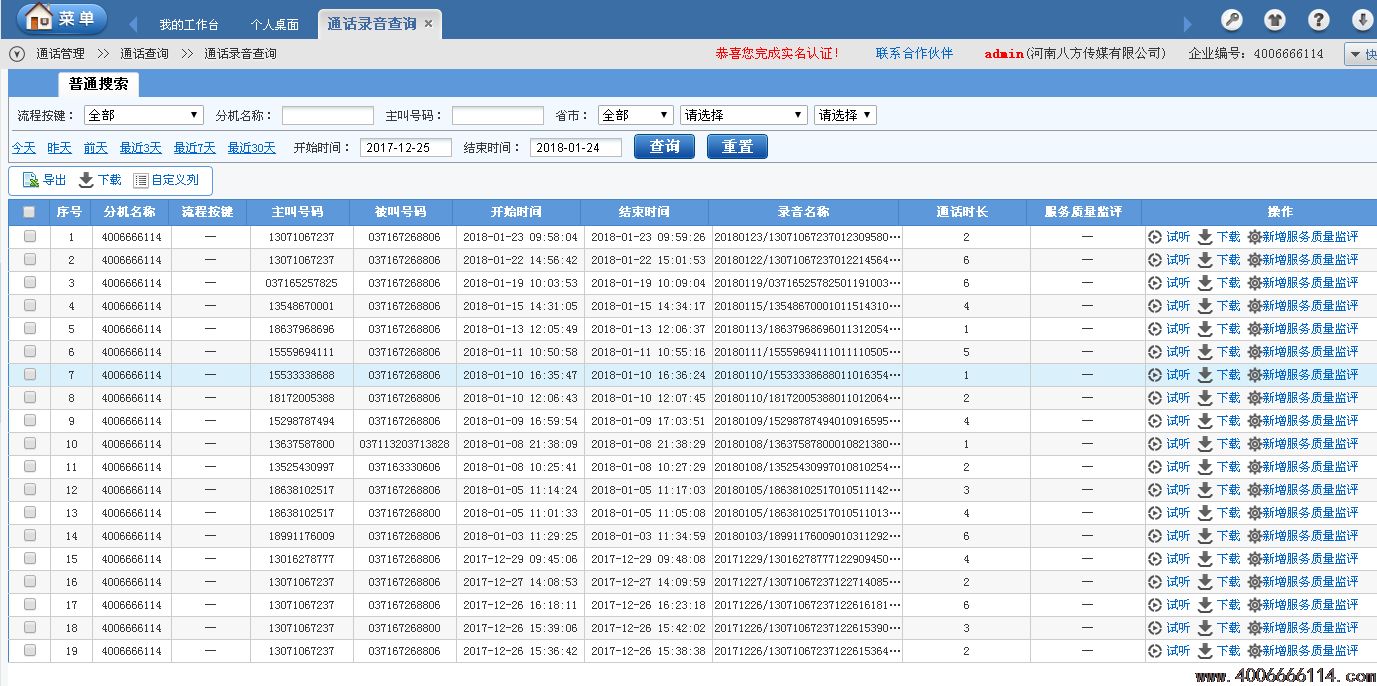The image size is (1377, 686).
Task: Click the export (导出) icon in toolbar
Action: point(31,181)
